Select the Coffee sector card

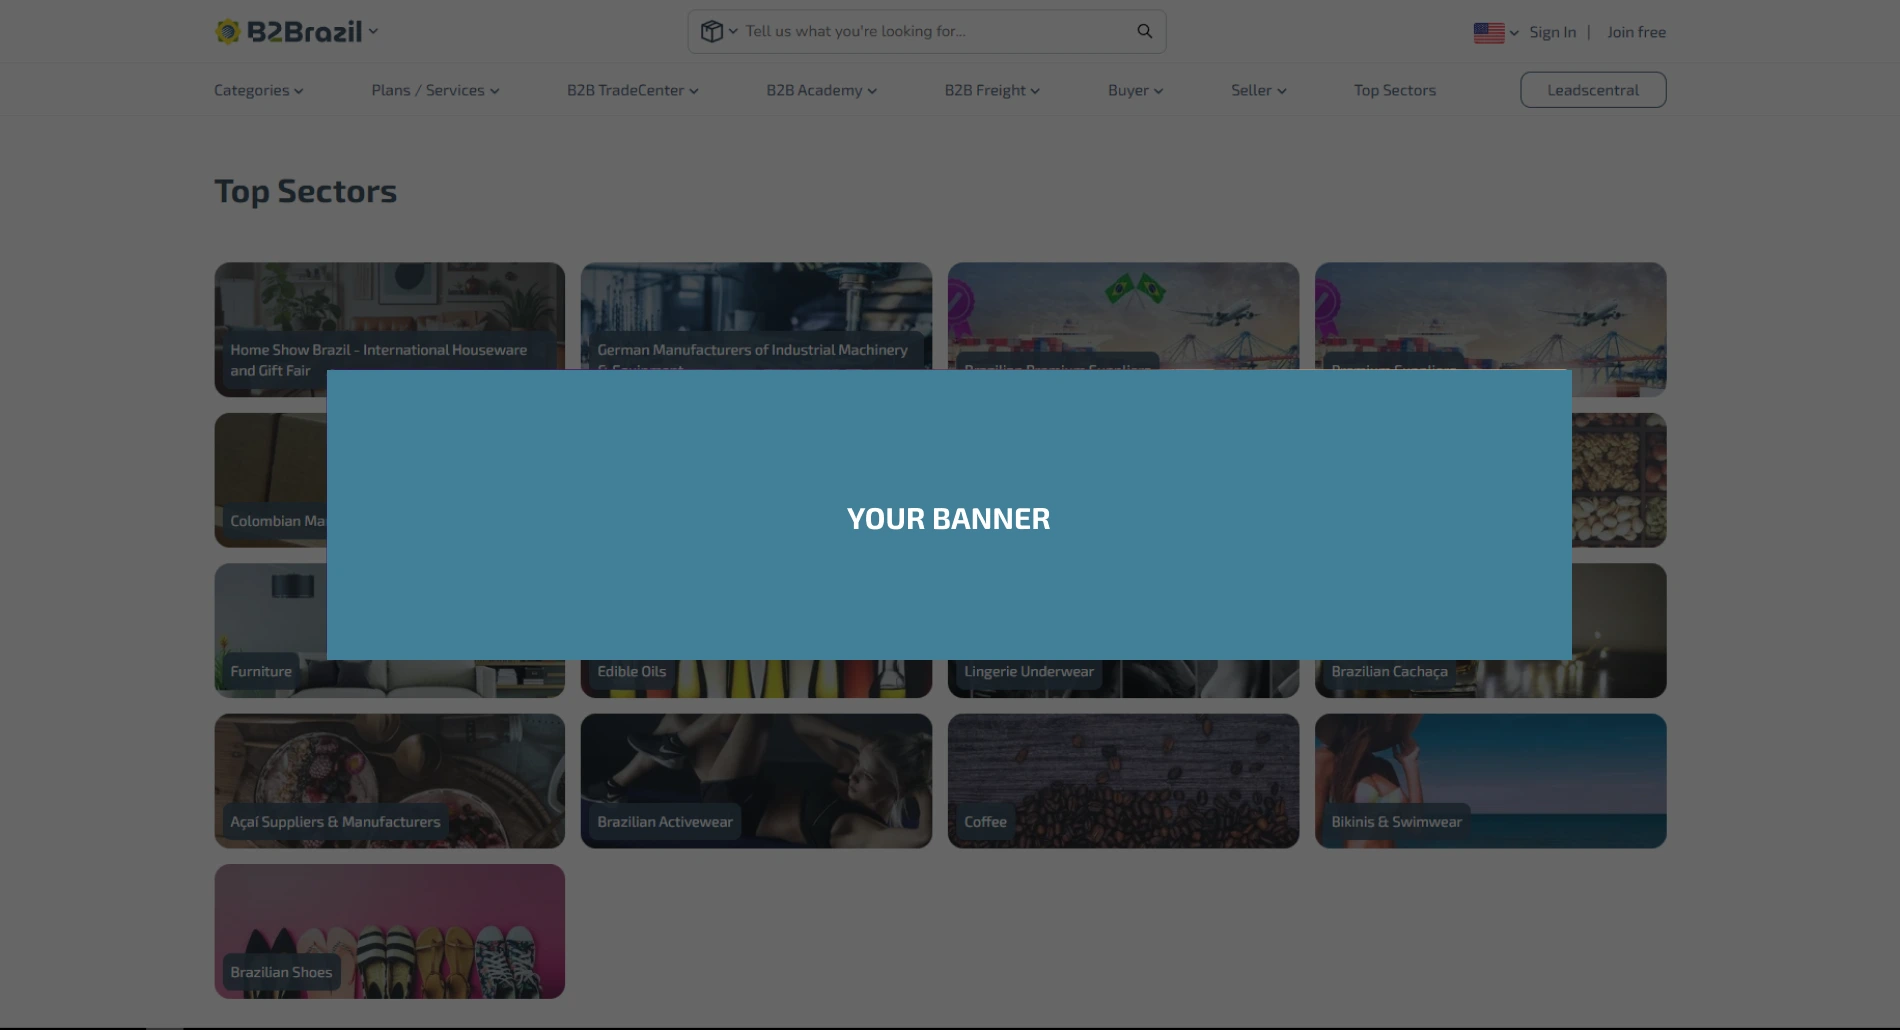coord(1123,781)
